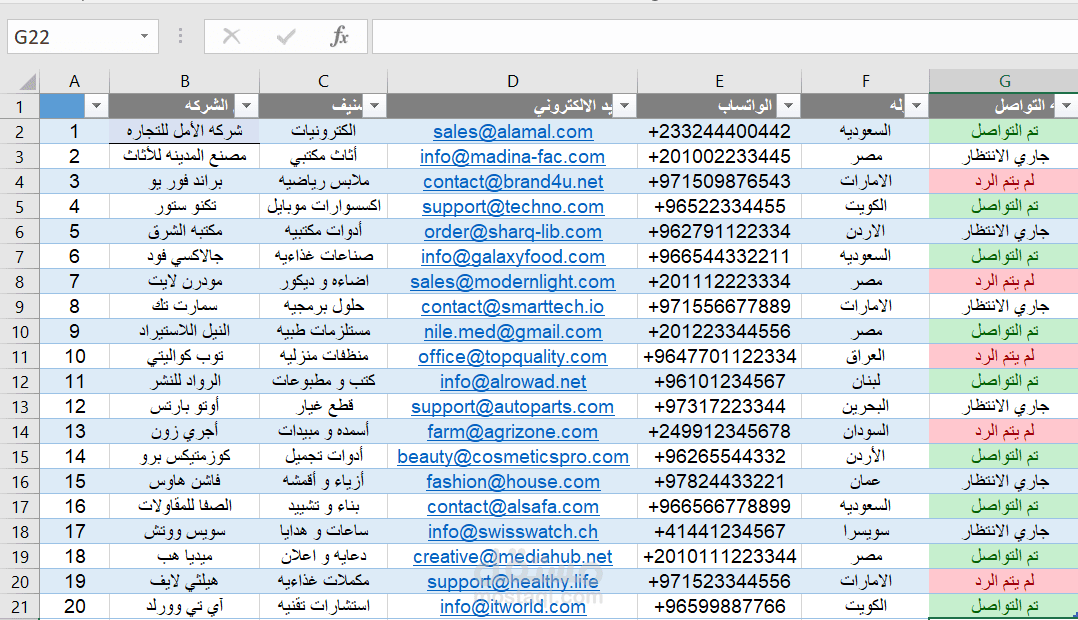Open support@autoparts.com email link
Image resolution: width=1078 pixels, height=620 pixels.
pos(512,407)
